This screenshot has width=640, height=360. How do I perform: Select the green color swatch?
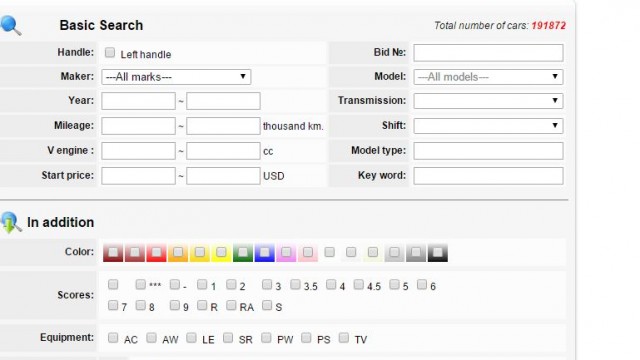coord(243,252)
